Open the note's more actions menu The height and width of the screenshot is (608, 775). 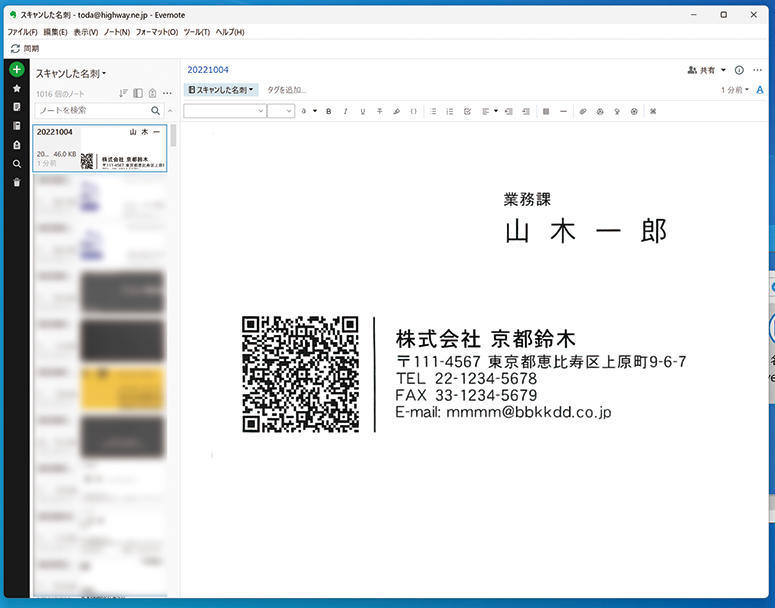pyautogui.click(x=757, y=70)
